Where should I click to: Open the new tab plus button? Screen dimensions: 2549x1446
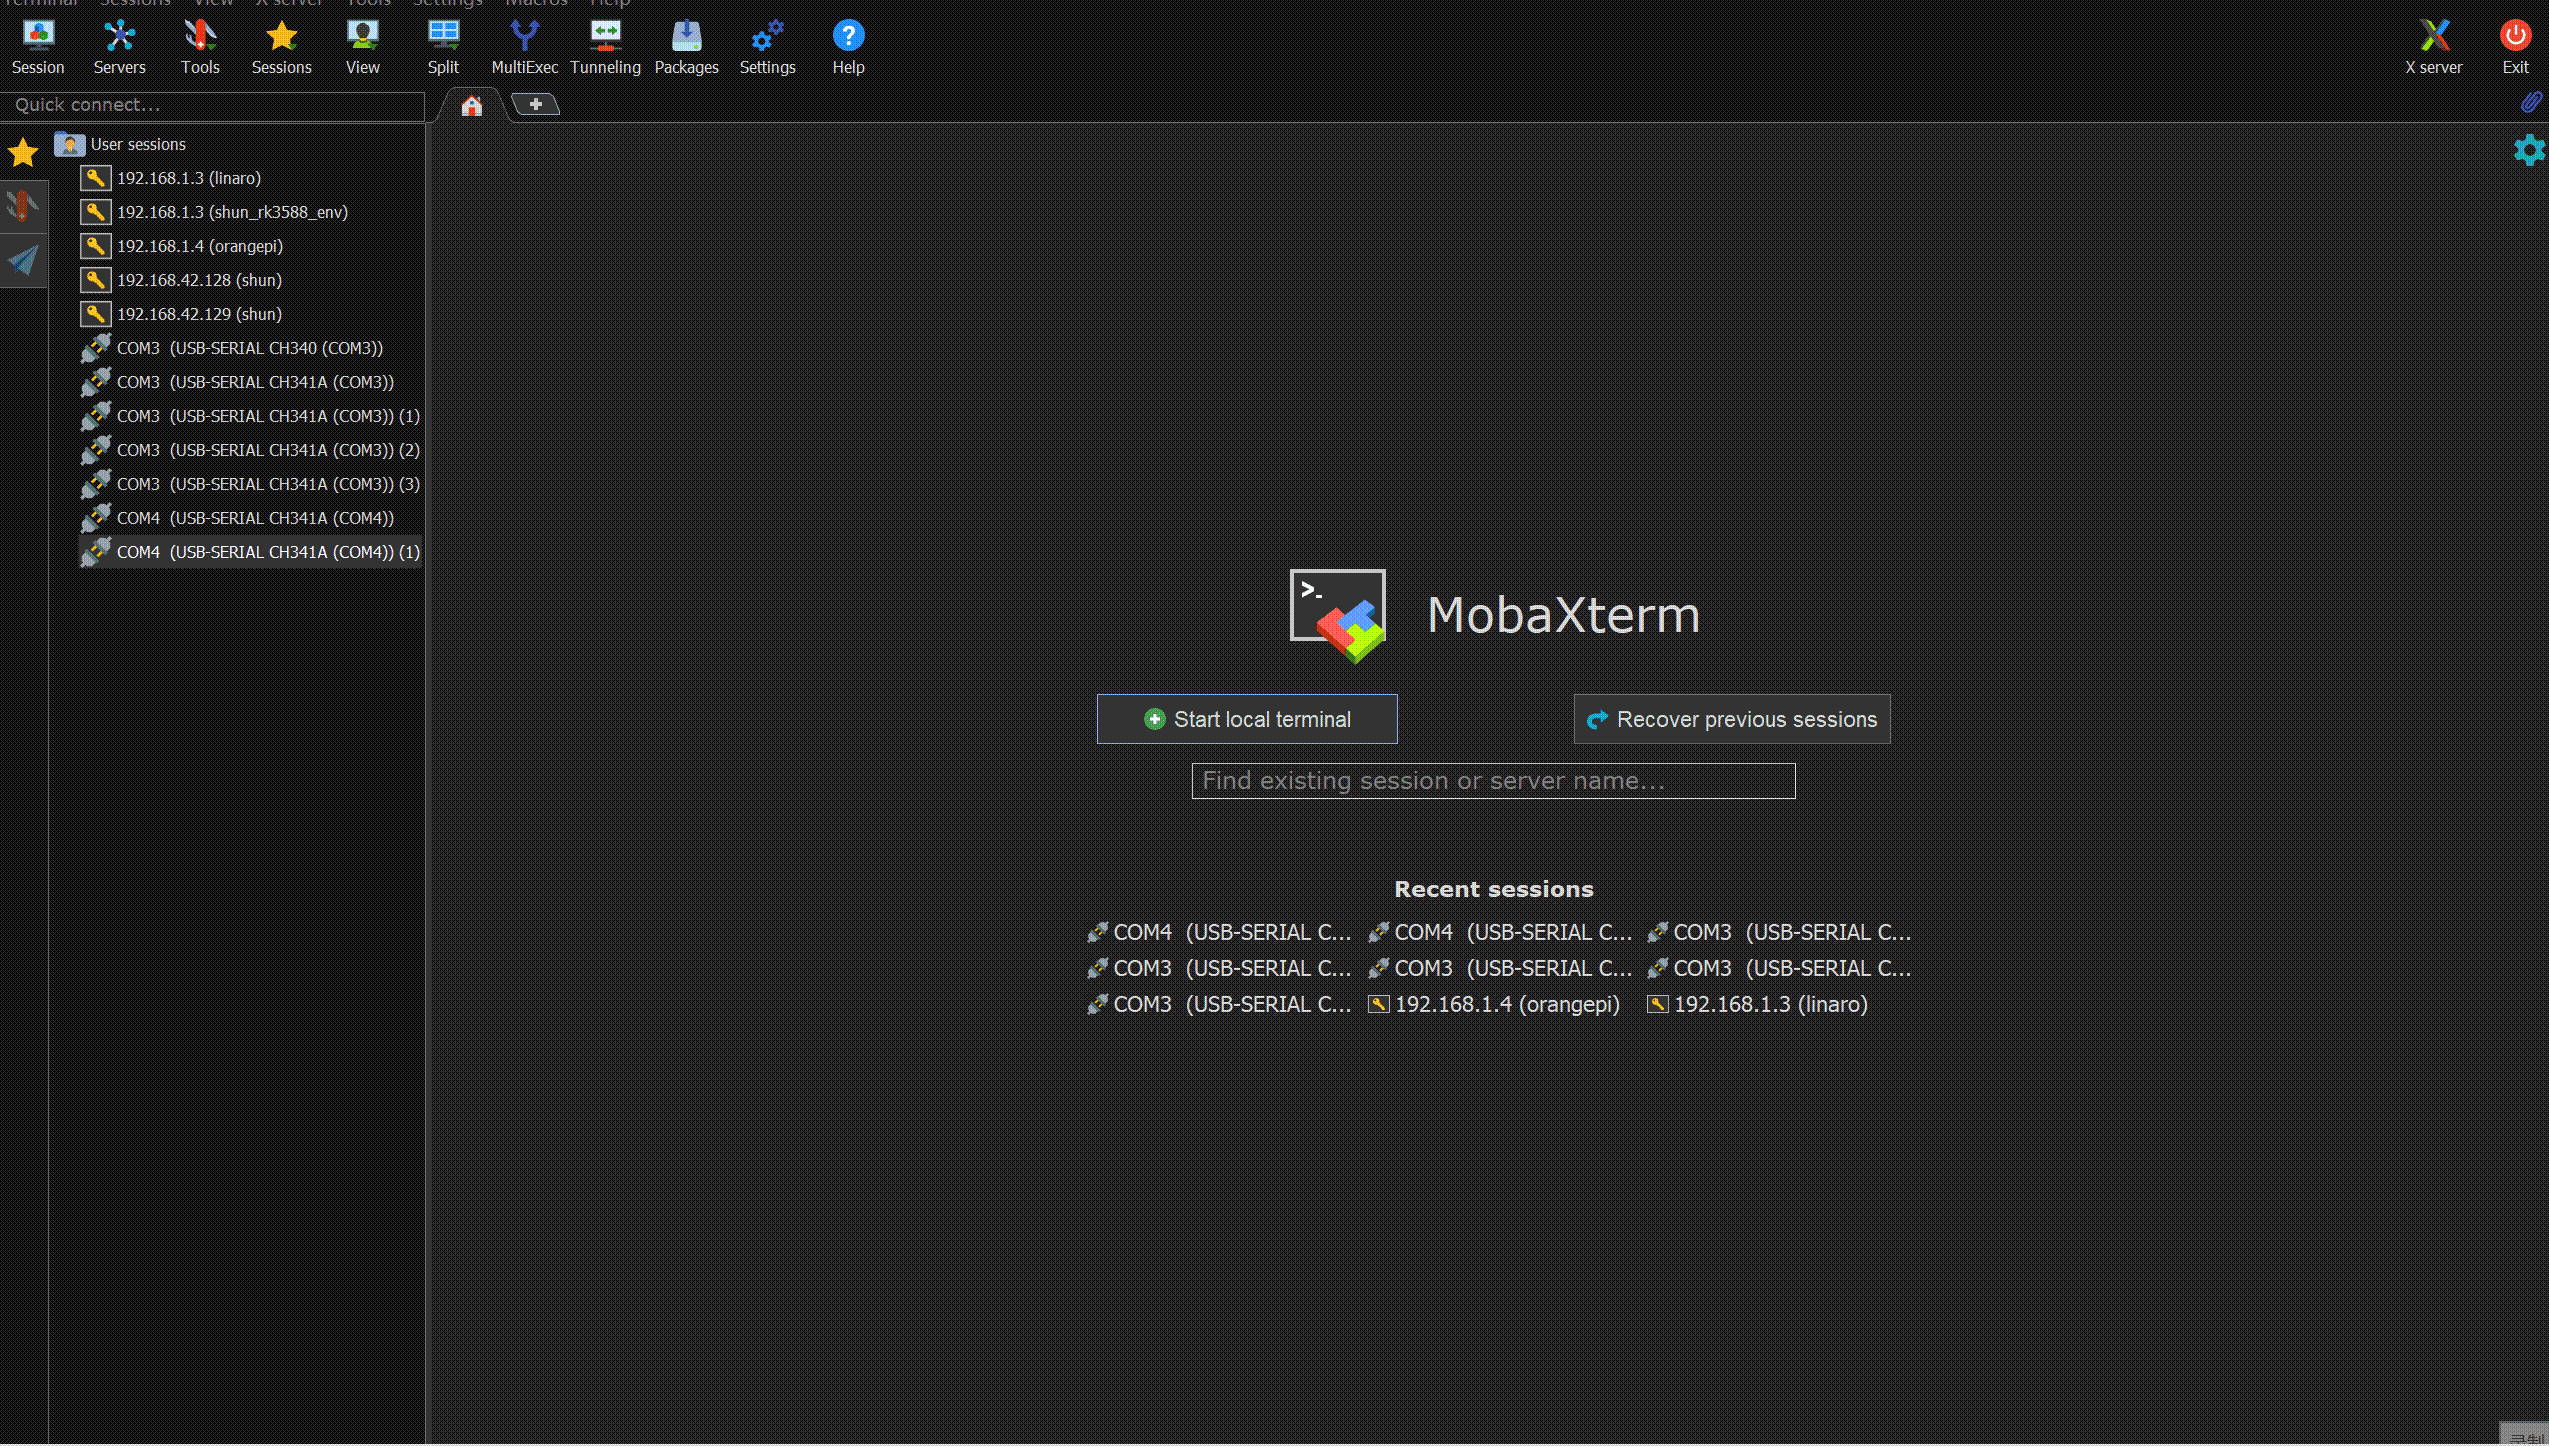(535, 104)
